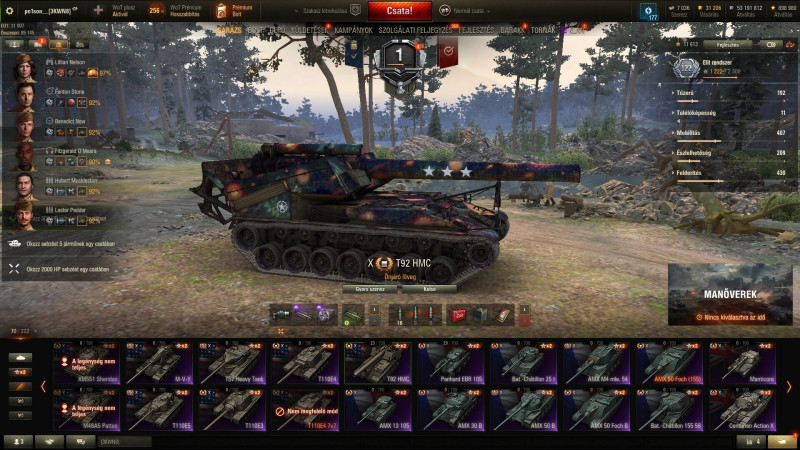The image size is (800, 450).
Task: Open the settings gear menu
Action: (9, 11)
